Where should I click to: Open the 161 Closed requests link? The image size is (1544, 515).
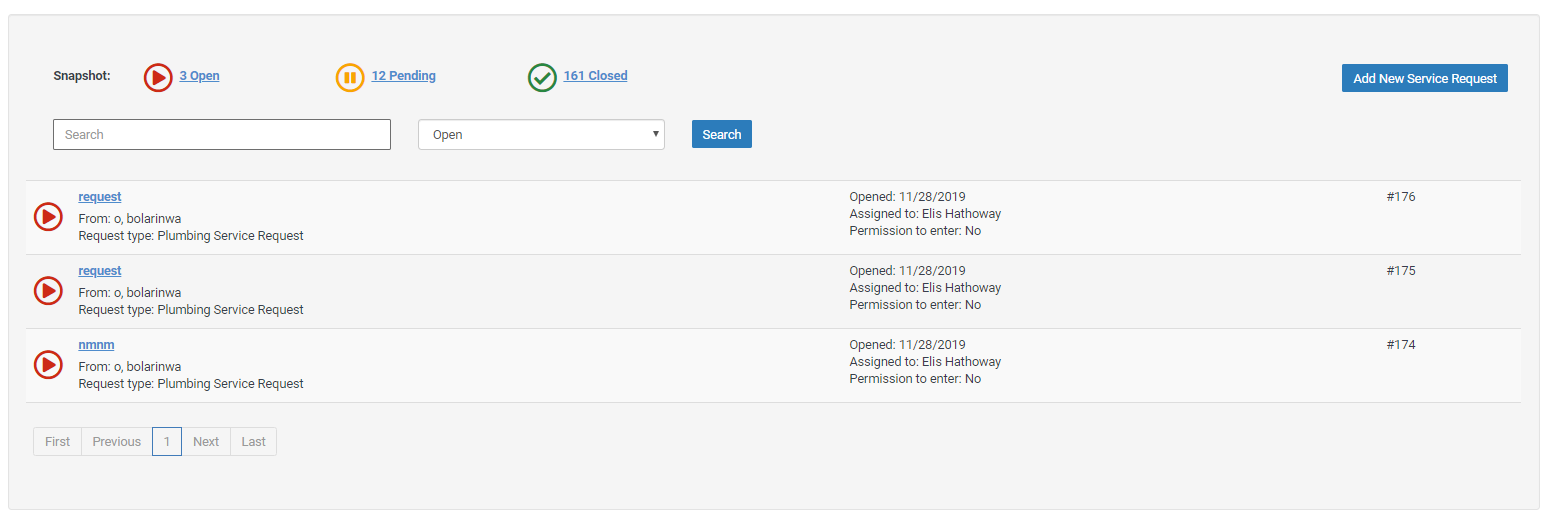click(x=595, y=76)
